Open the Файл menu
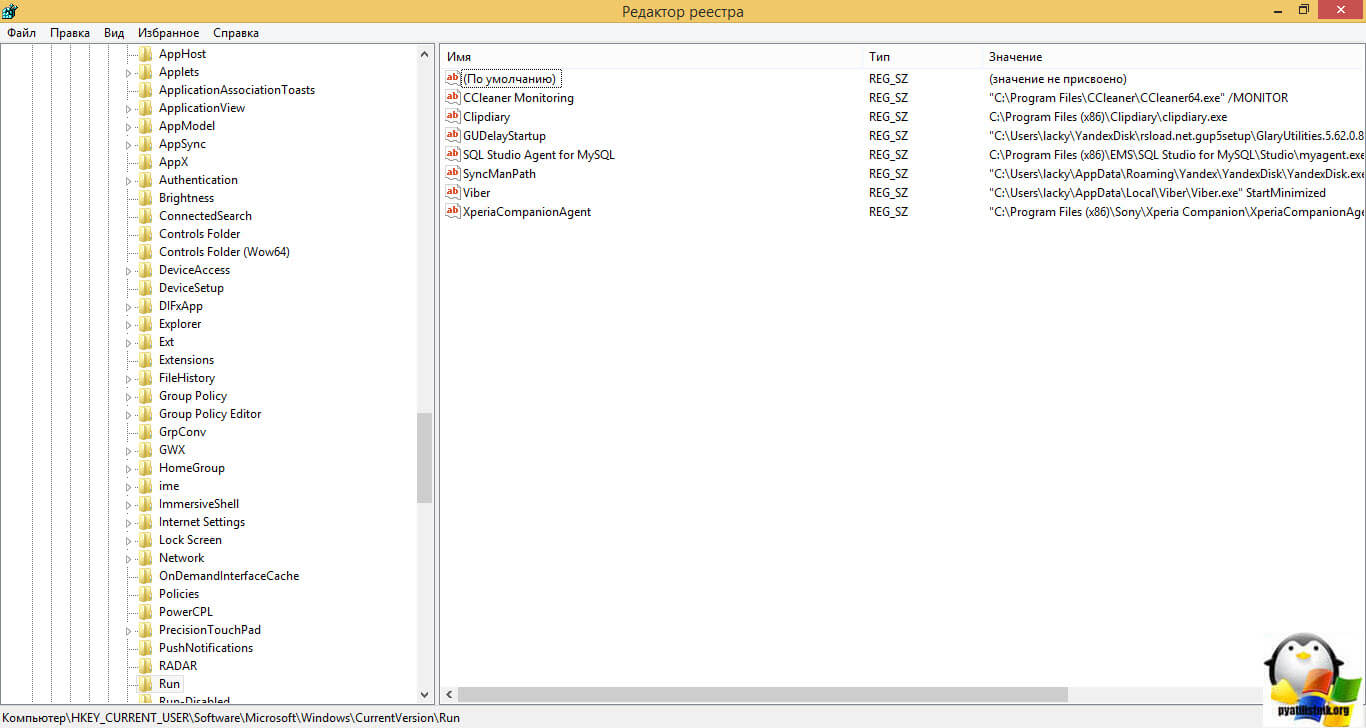 (x=21, y=33)
